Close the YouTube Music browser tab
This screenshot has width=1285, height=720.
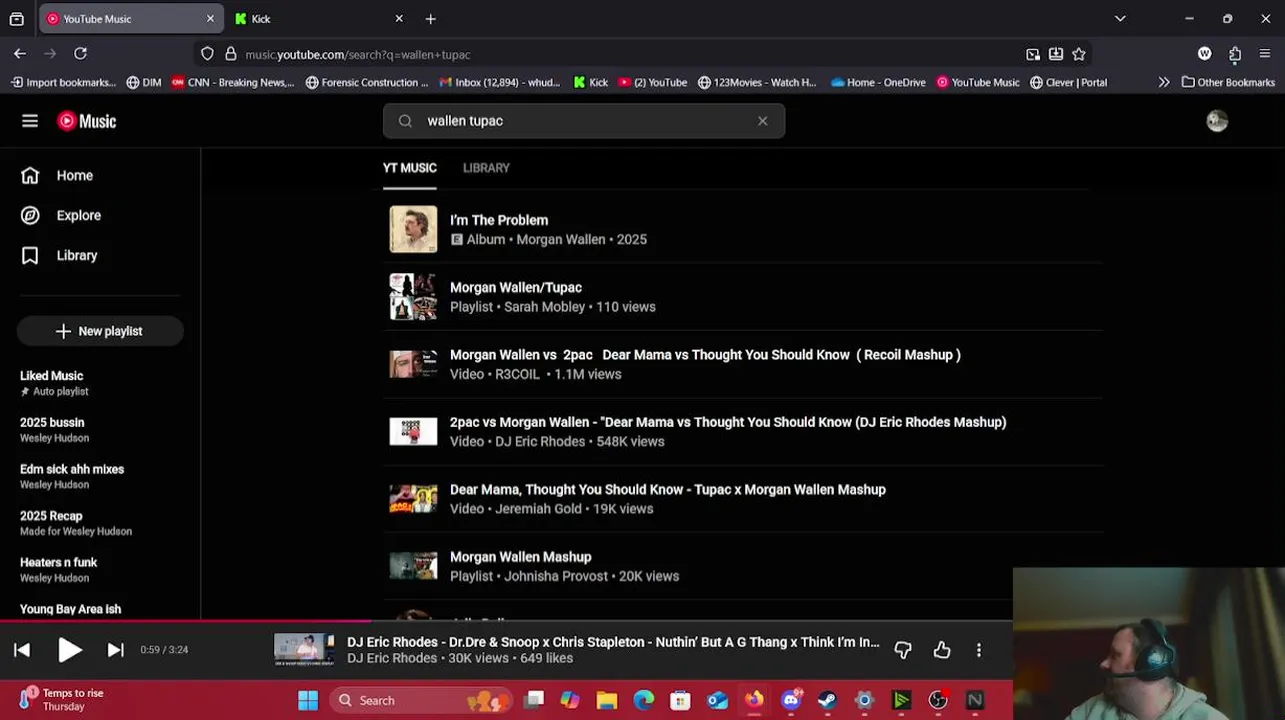coord(210,19)
